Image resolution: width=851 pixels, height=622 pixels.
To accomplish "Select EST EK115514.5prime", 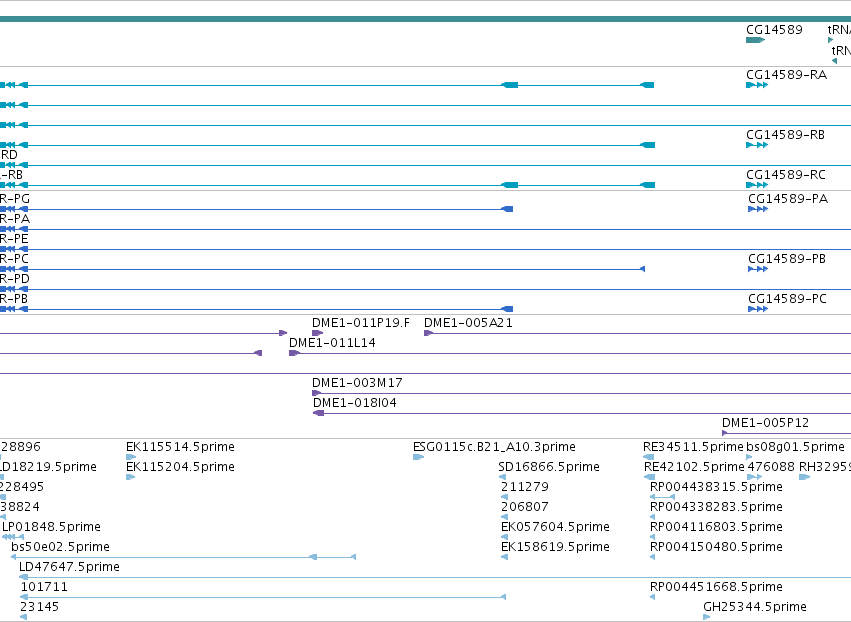I will click(180, 447).
